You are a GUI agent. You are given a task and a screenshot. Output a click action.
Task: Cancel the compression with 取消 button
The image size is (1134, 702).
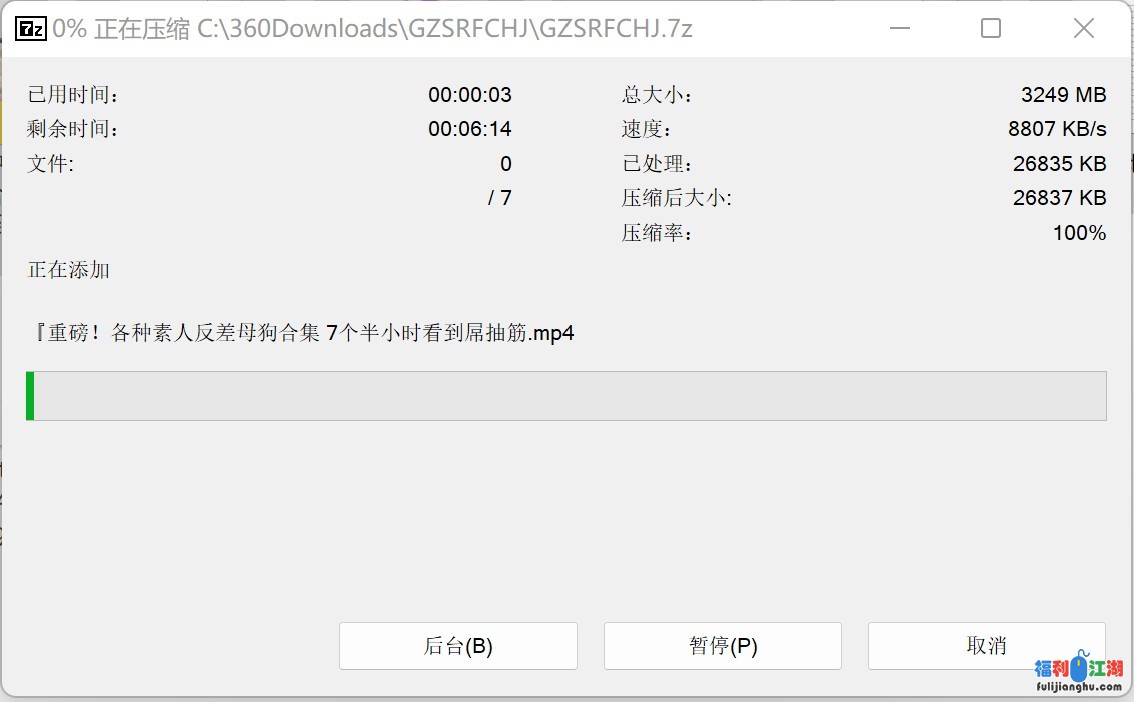coord(986,646)
